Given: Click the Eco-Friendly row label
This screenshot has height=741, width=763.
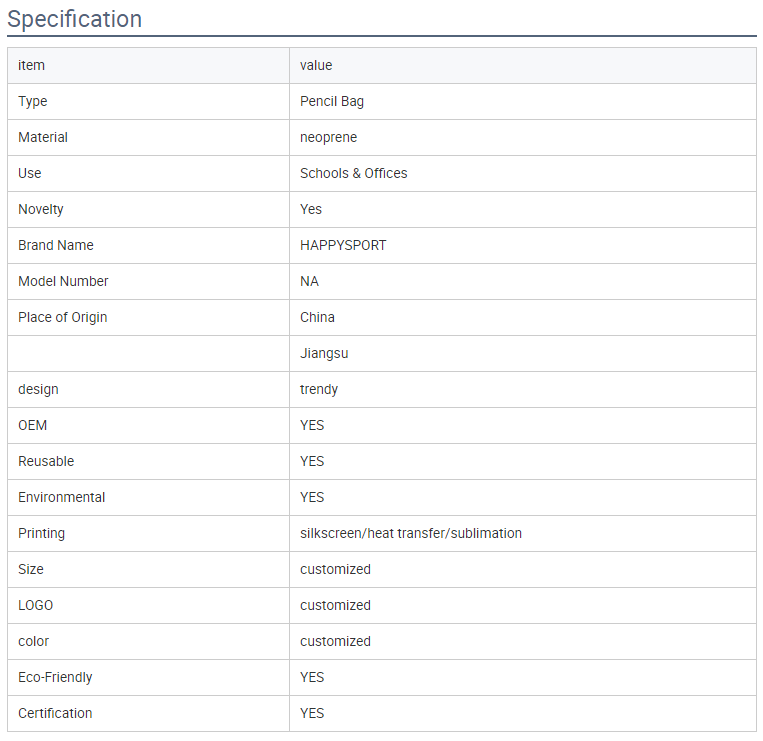Looking at the screenshot, I should pos(55,677).
